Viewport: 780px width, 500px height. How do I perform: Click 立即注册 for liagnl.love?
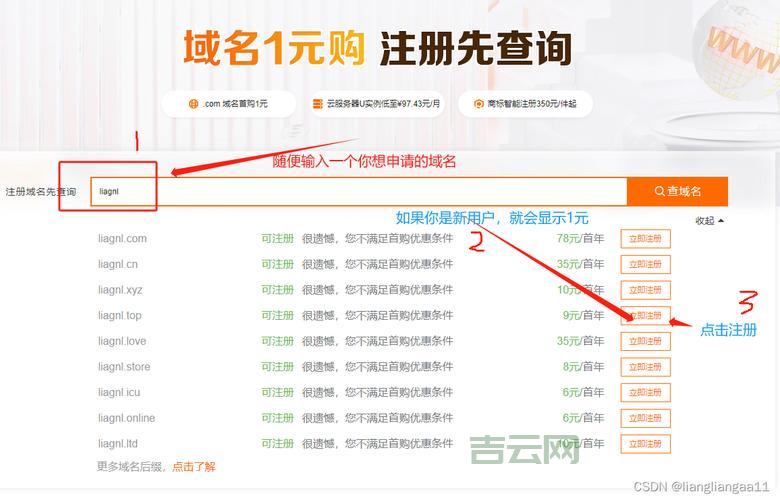coord(645,341)
